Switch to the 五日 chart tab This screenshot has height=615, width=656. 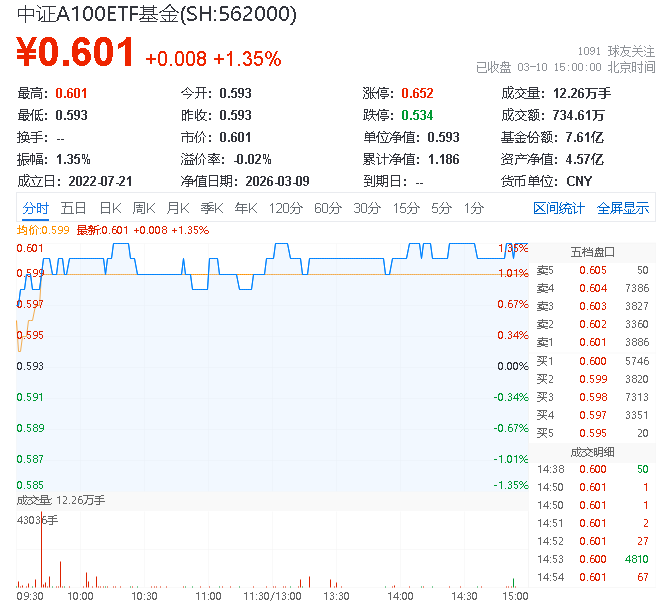coord(73,208)
